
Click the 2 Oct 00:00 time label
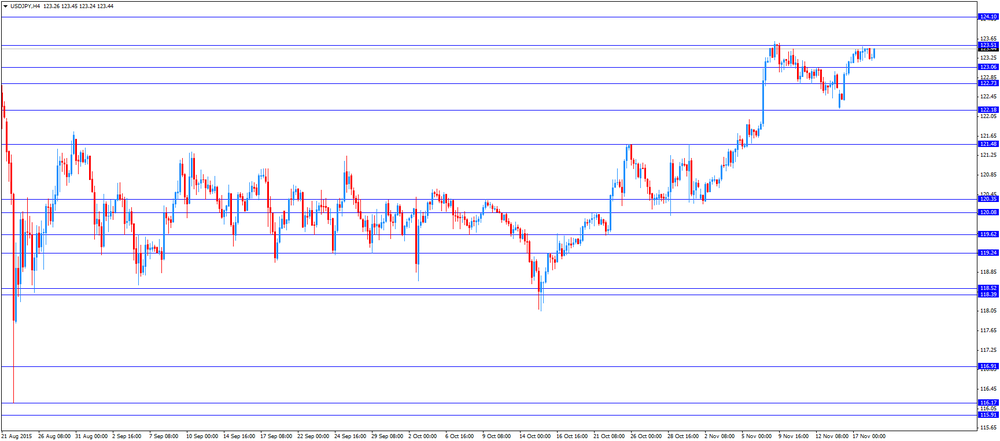pos(423,437)
